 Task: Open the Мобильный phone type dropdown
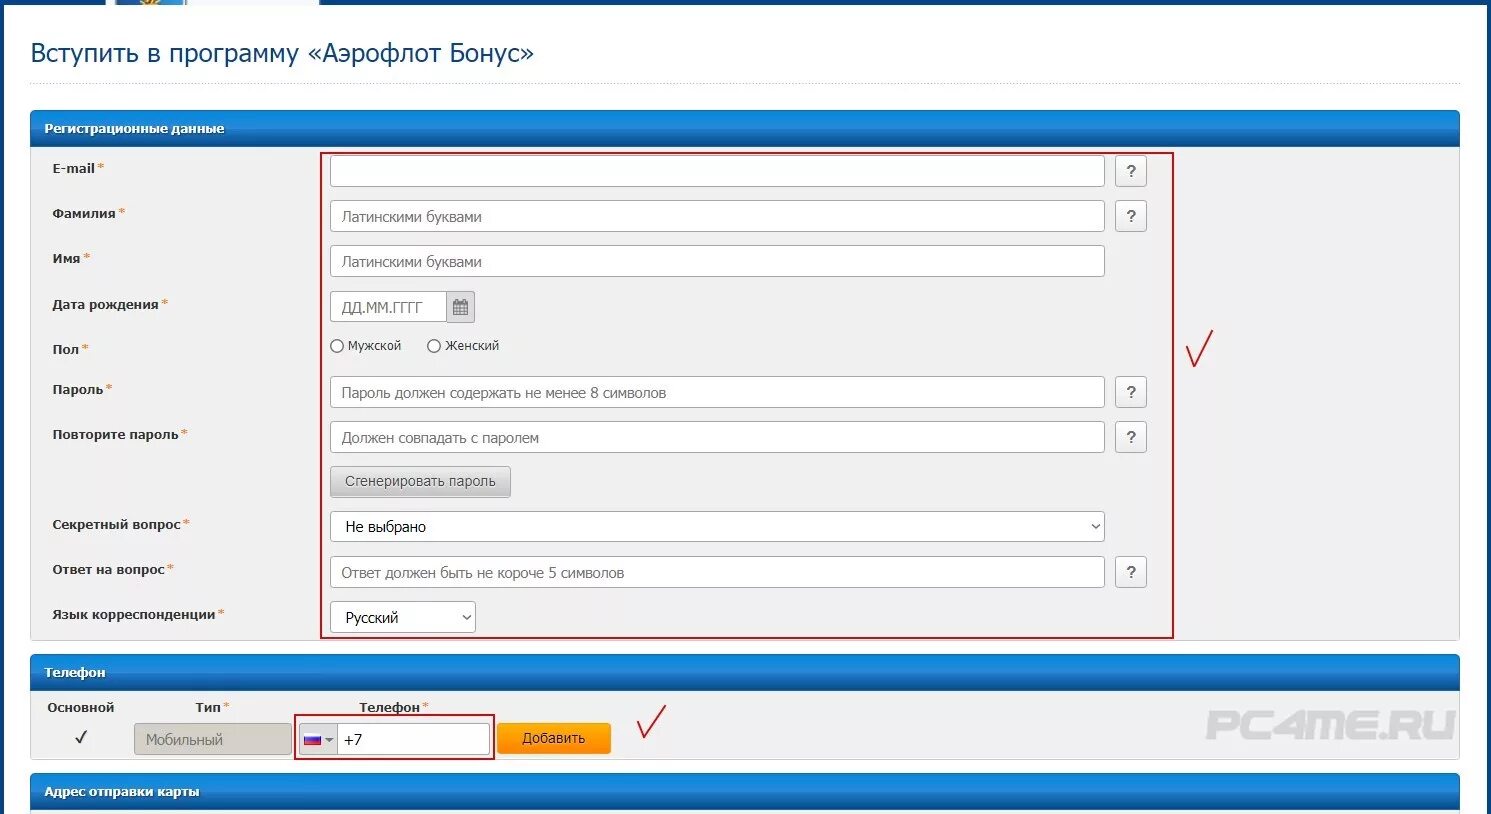213,739
